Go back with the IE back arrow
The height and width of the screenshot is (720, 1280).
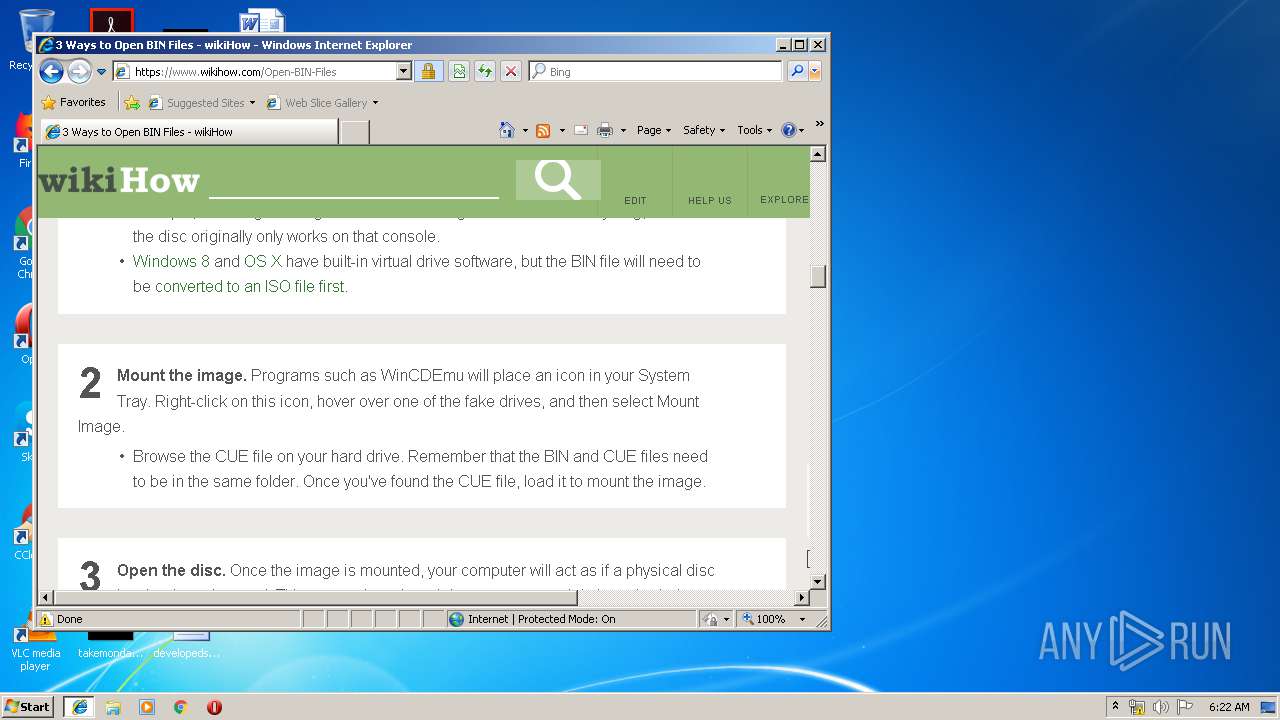(52, 71)
